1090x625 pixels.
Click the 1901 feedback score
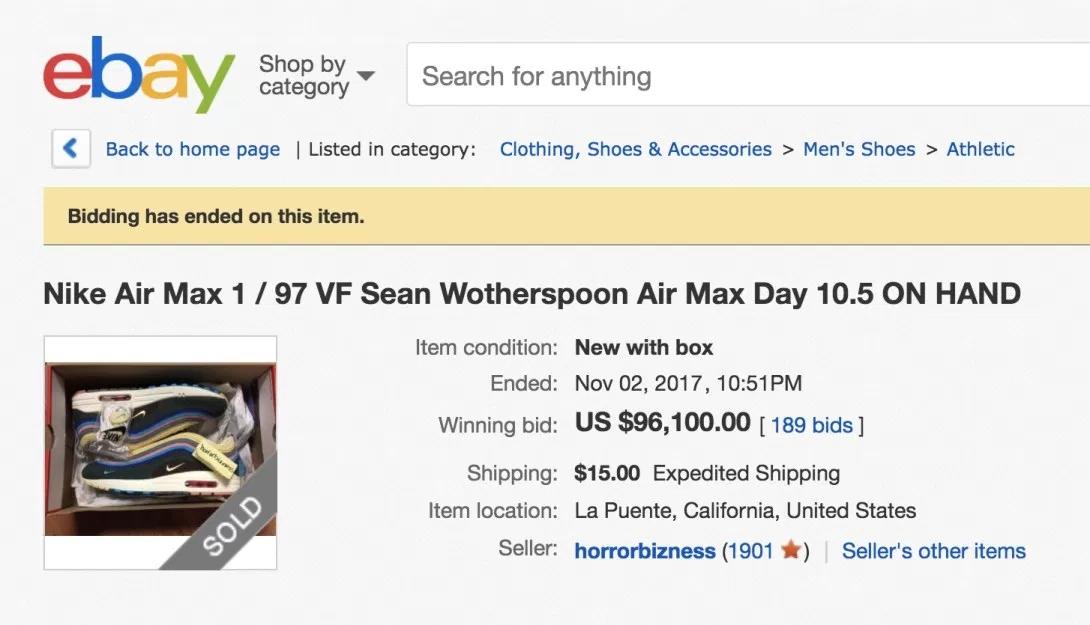pos(750,551)
